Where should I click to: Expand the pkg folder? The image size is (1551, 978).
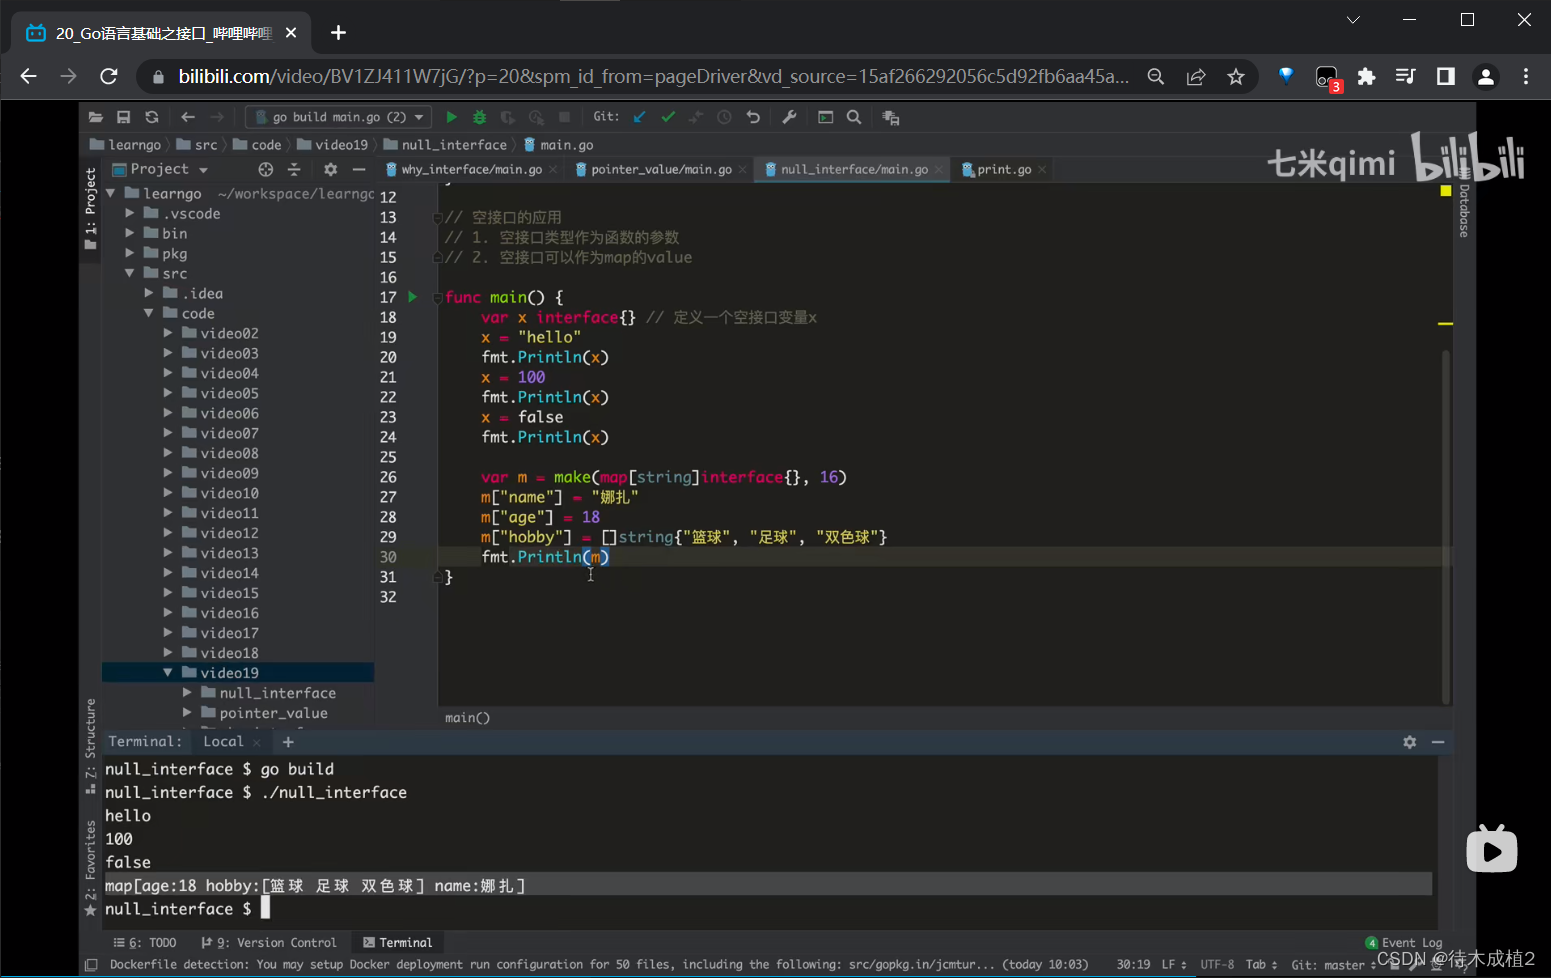tap(130, 253)
